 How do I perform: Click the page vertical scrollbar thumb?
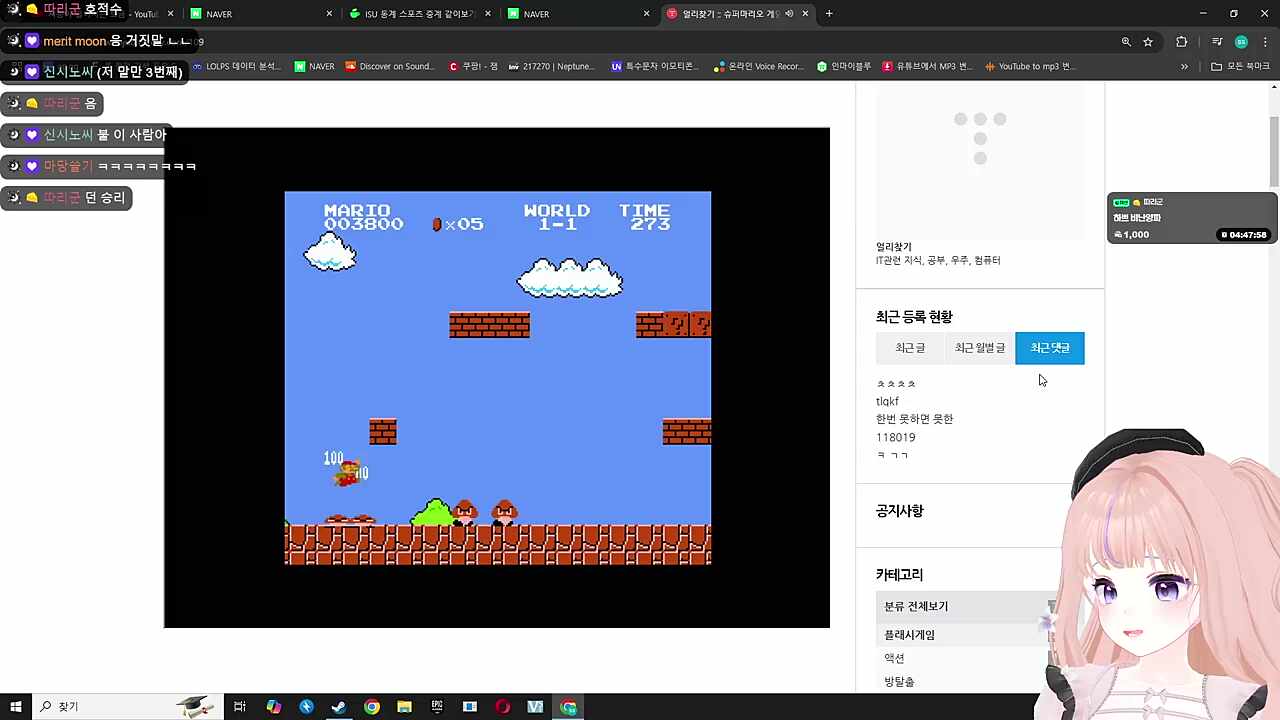tap(1274, 150)
